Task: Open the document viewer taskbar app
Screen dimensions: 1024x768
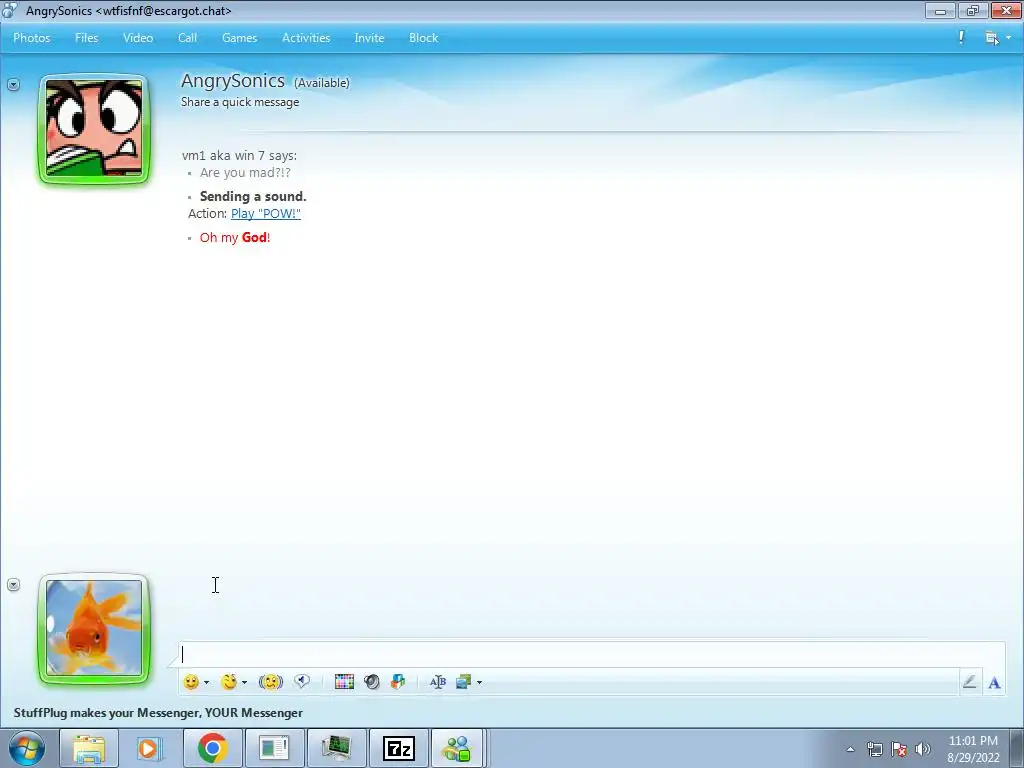Action: (x=274, y=748)
